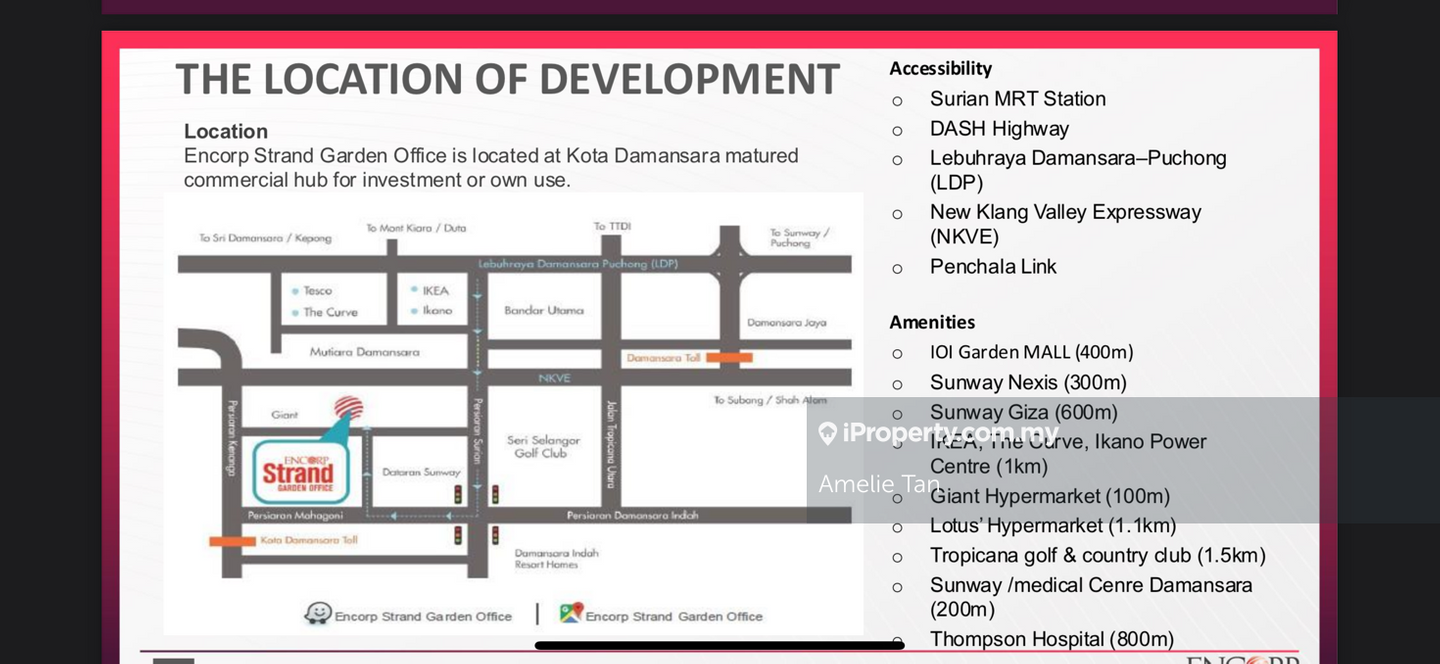Select the blue dot beside IKEA
1440x664 pixels.
pyautogui.click(x=413, y=290)
